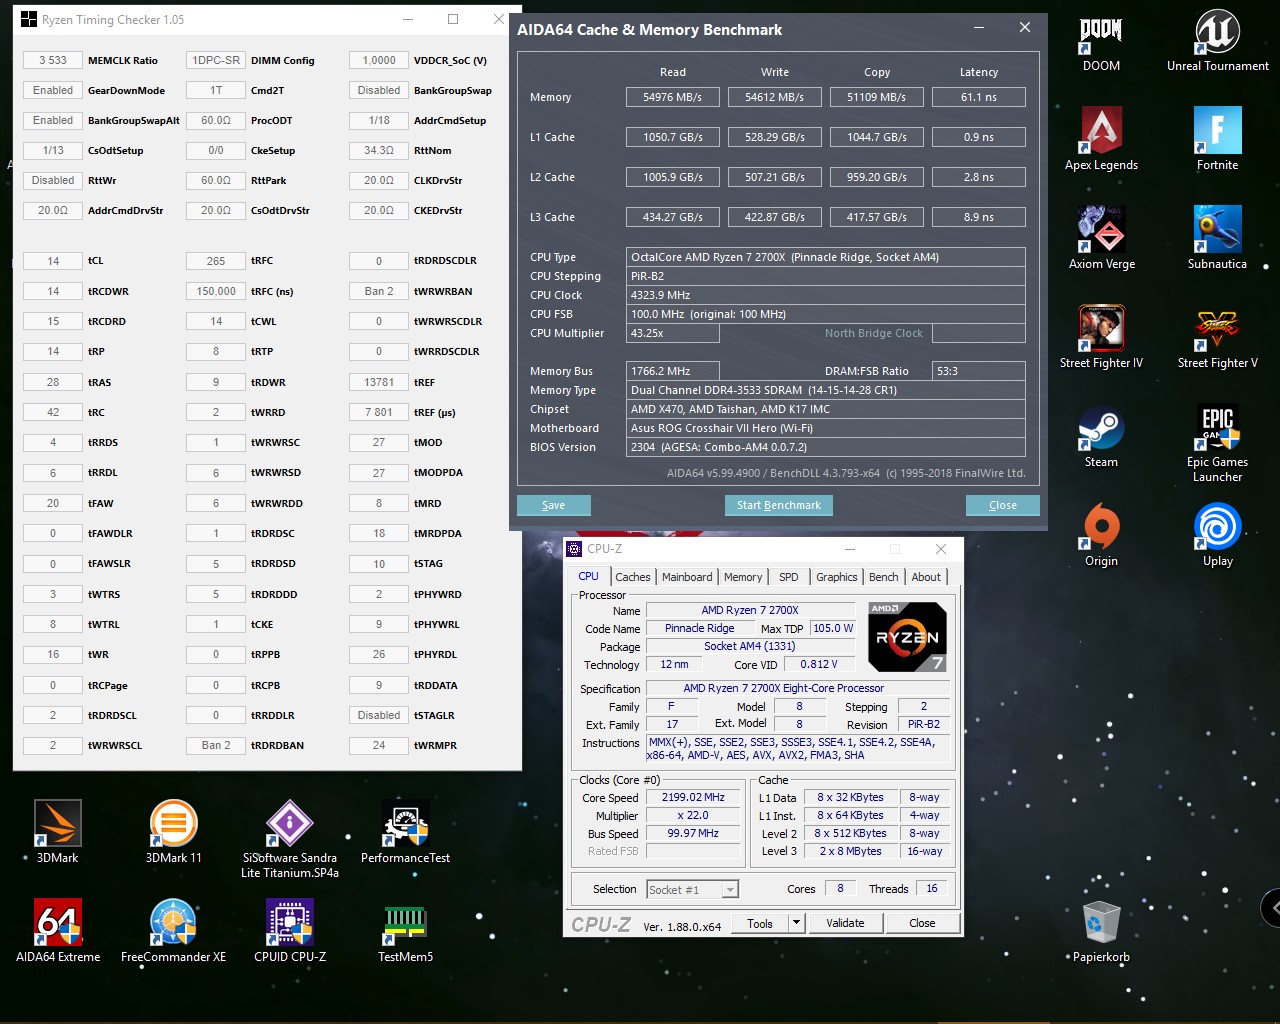1280x1024 pixels.
Task: Click the Validate button in CPU-Z
Action: point(845,923)
